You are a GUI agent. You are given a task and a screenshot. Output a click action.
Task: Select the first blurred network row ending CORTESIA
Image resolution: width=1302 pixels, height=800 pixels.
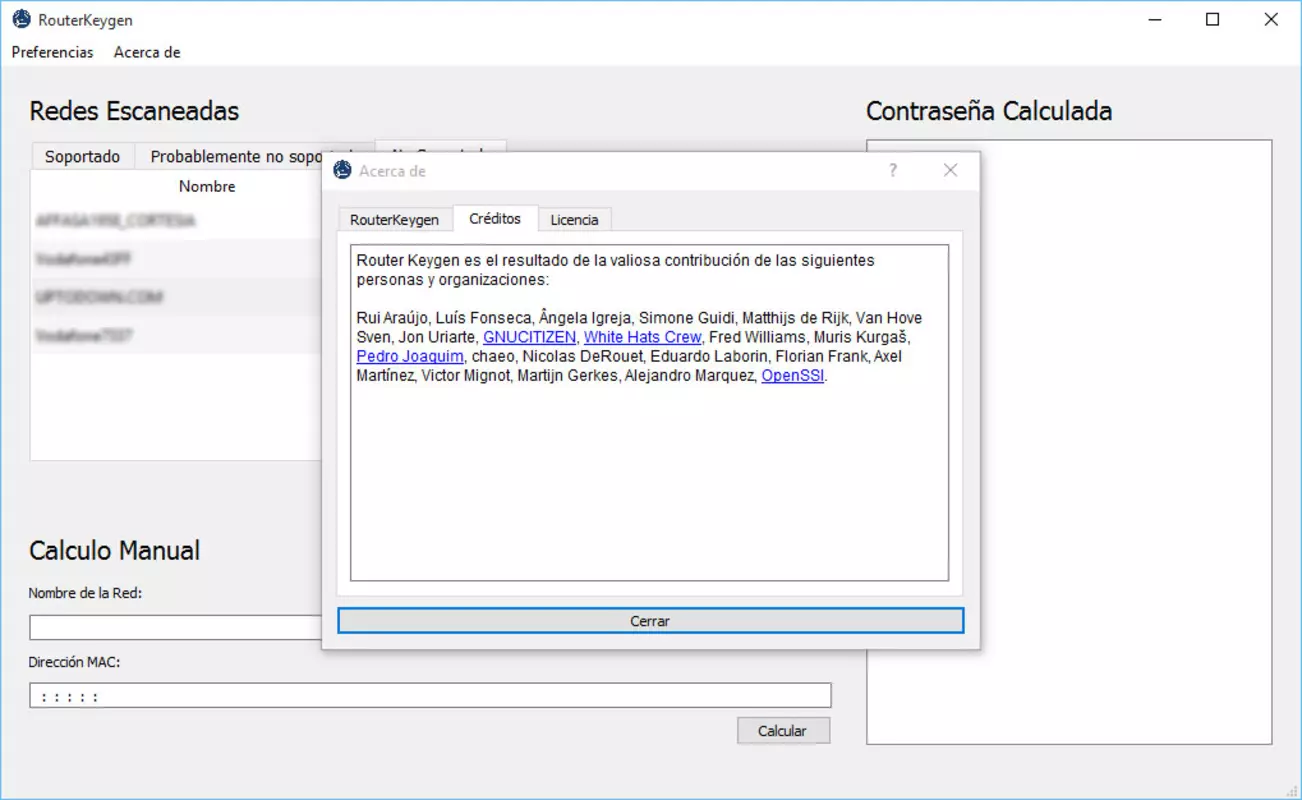[x=176, y=220]
